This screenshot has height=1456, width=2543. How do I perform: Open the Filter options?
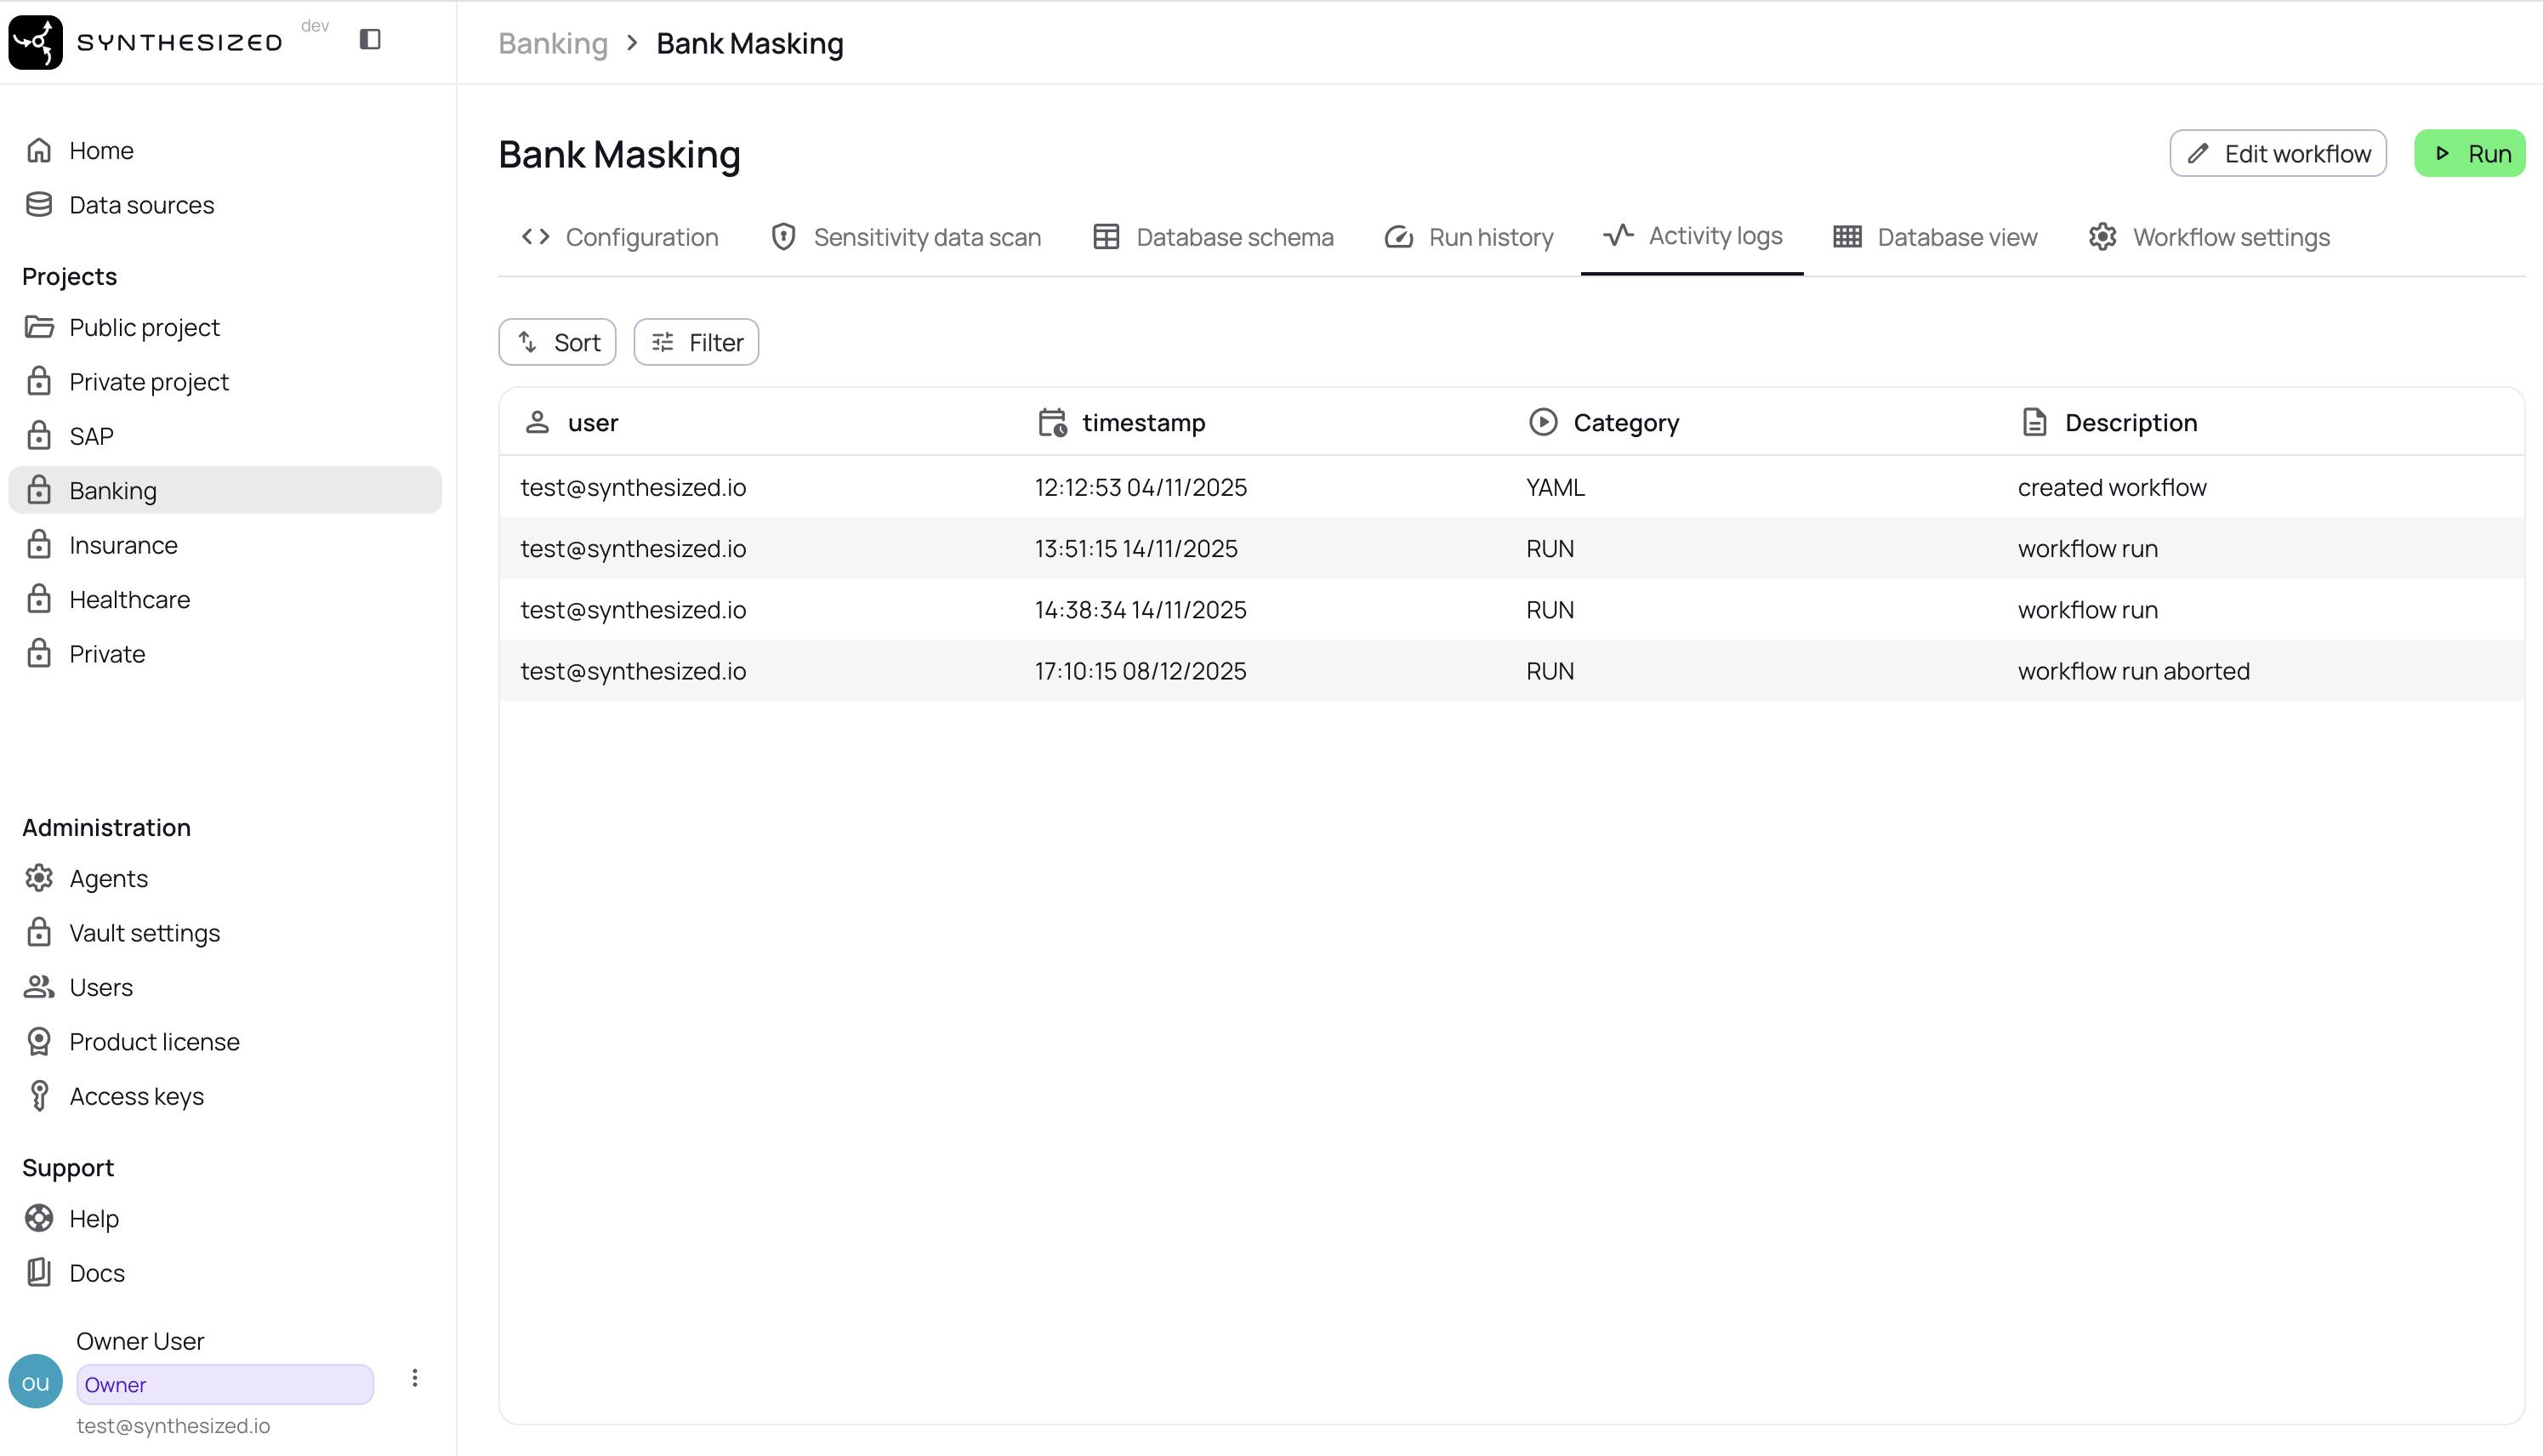(x=696, y=342)
